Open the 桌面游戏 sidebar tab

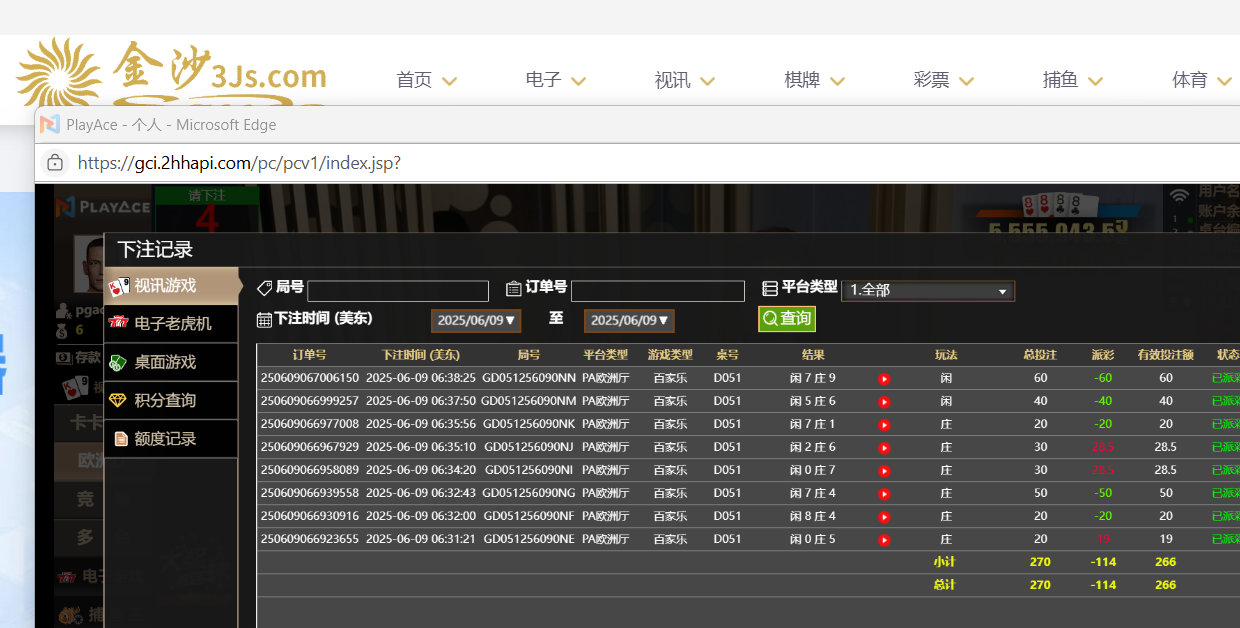point(171,362)
